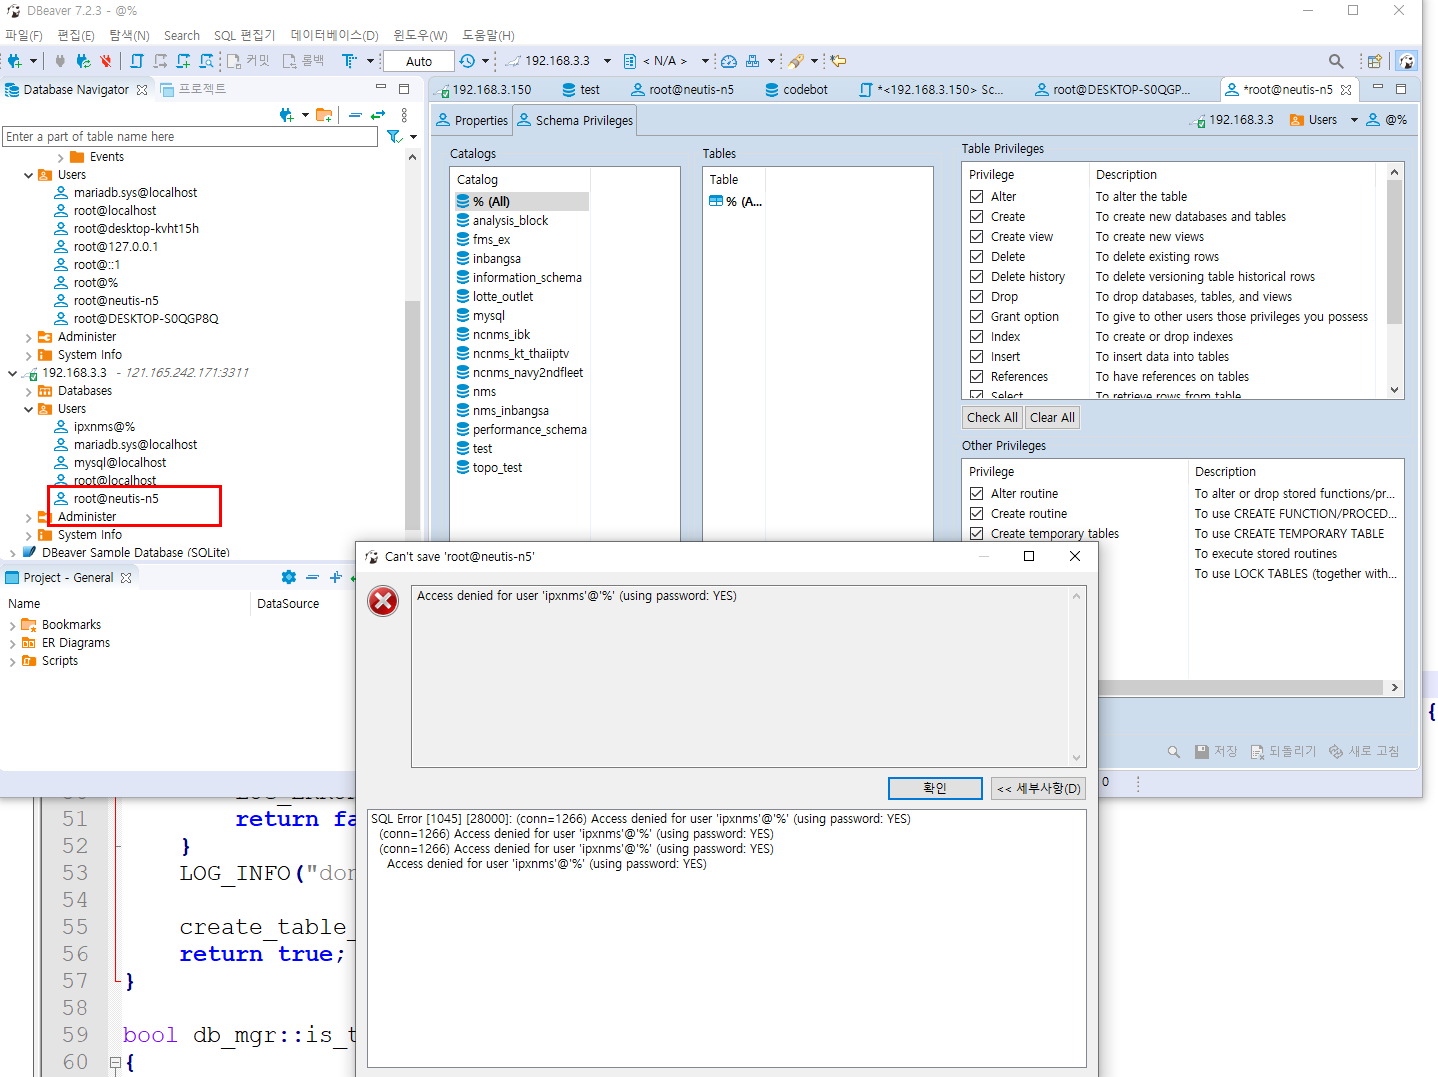The width and height of the screenshot is (1438, 1077).
Task: Open the active connection 192.168.3.3 dropdown in toolbar
Action: point(607,61)
